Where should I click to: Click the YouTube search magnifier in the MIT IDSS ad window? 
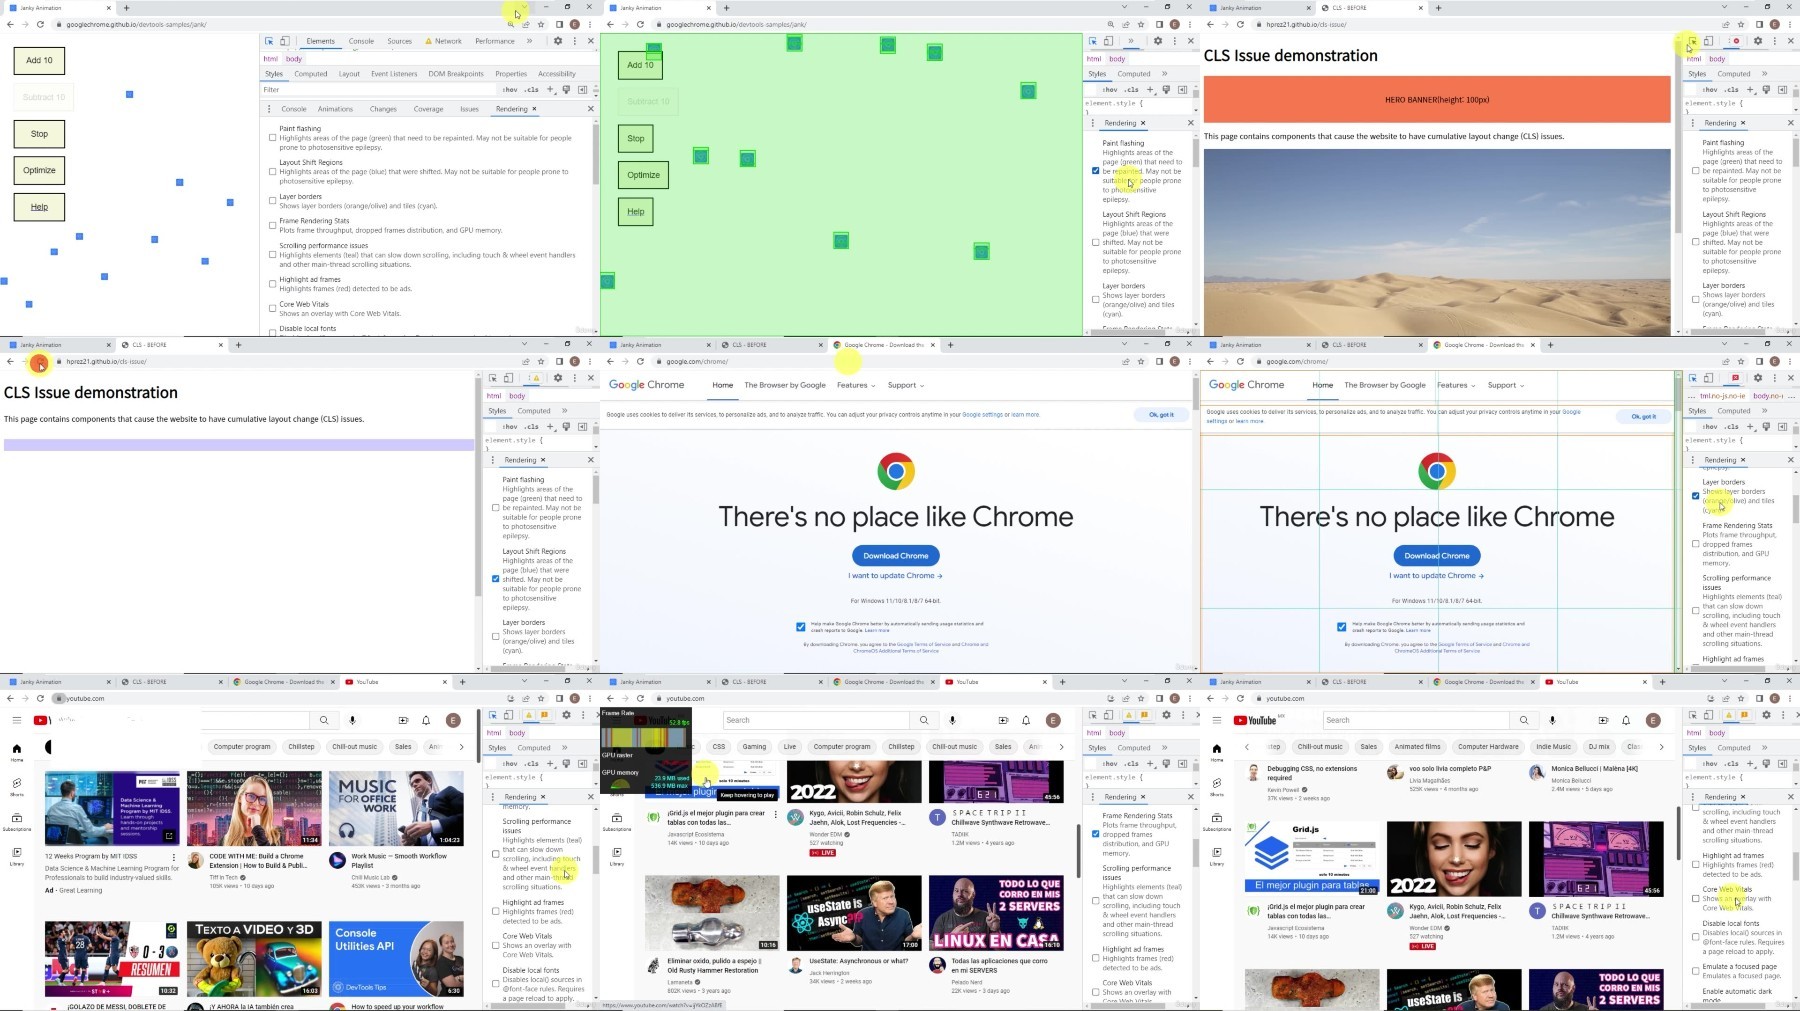324,720
